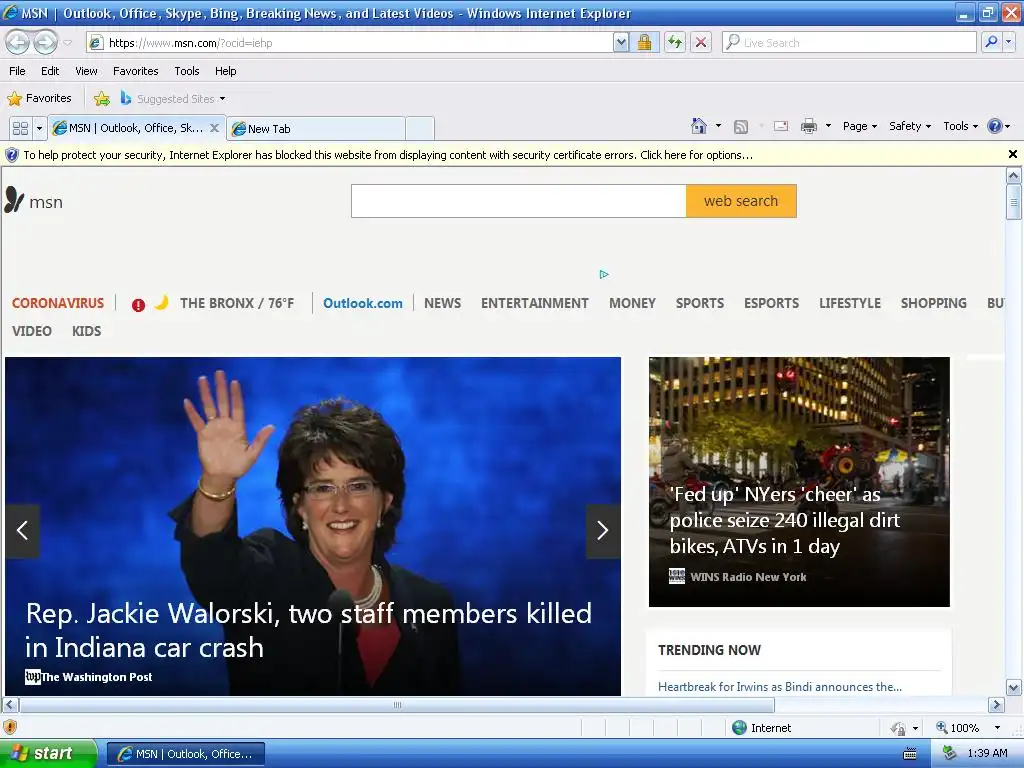The height and width of the screenshot is (768, 1024).
Task: Click the MSN web search input field
Action: pos(519,200)
